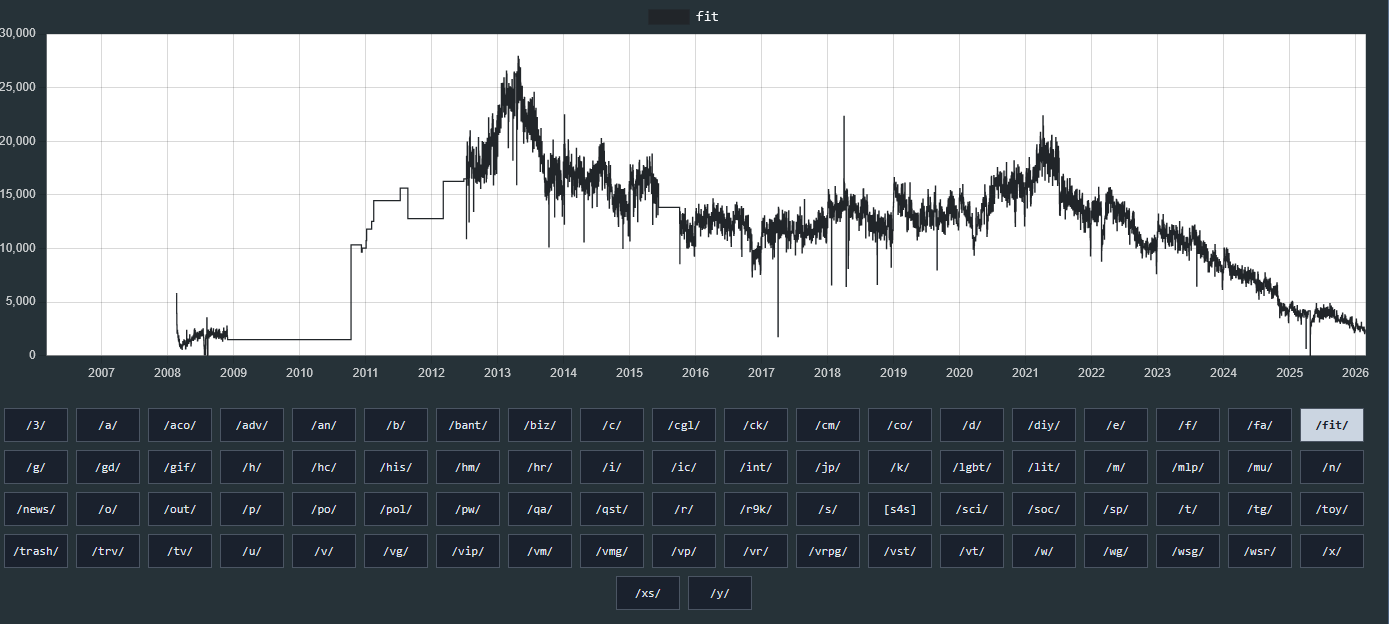The width and height of the screenshot is (1389, 624).
Task: Select the /bant/ board button
Action: [468, 425]
